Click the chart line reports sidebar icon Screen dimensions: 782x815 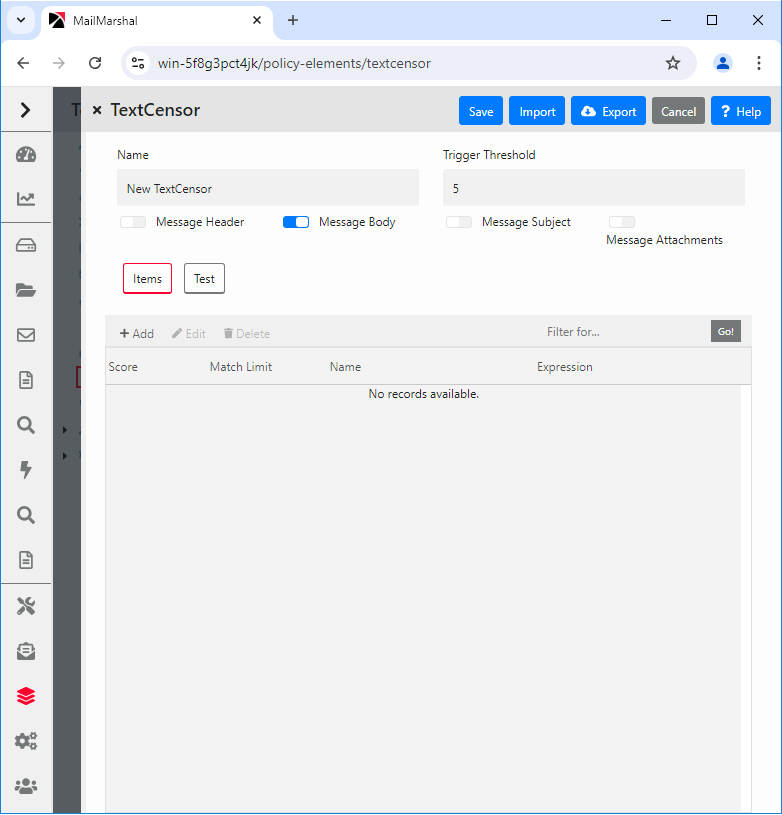point(26,199)
